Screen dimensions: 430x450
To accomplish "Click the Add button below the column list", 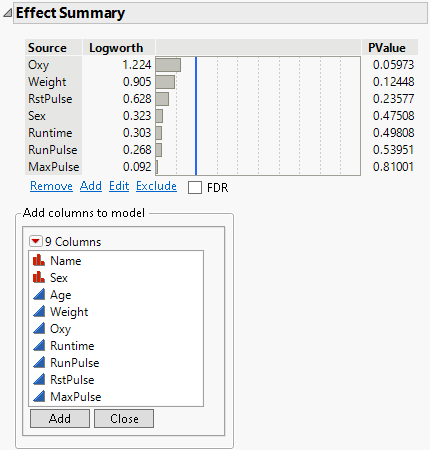I will 60,418.
